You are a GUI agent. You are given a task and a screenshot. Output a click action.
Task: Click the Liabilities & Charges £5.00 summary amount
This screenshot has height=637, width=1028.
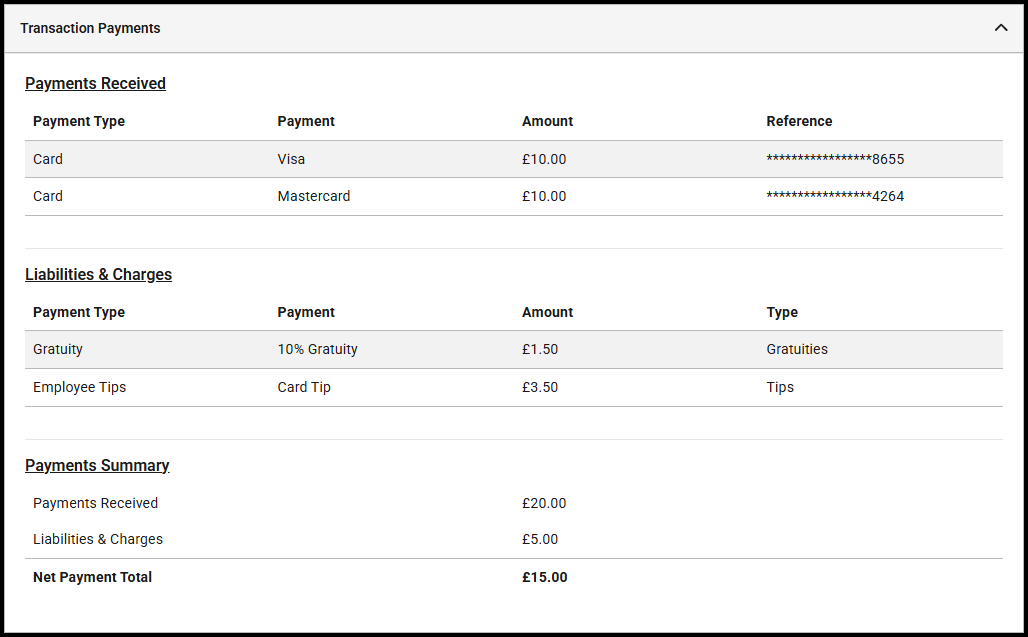540,539
